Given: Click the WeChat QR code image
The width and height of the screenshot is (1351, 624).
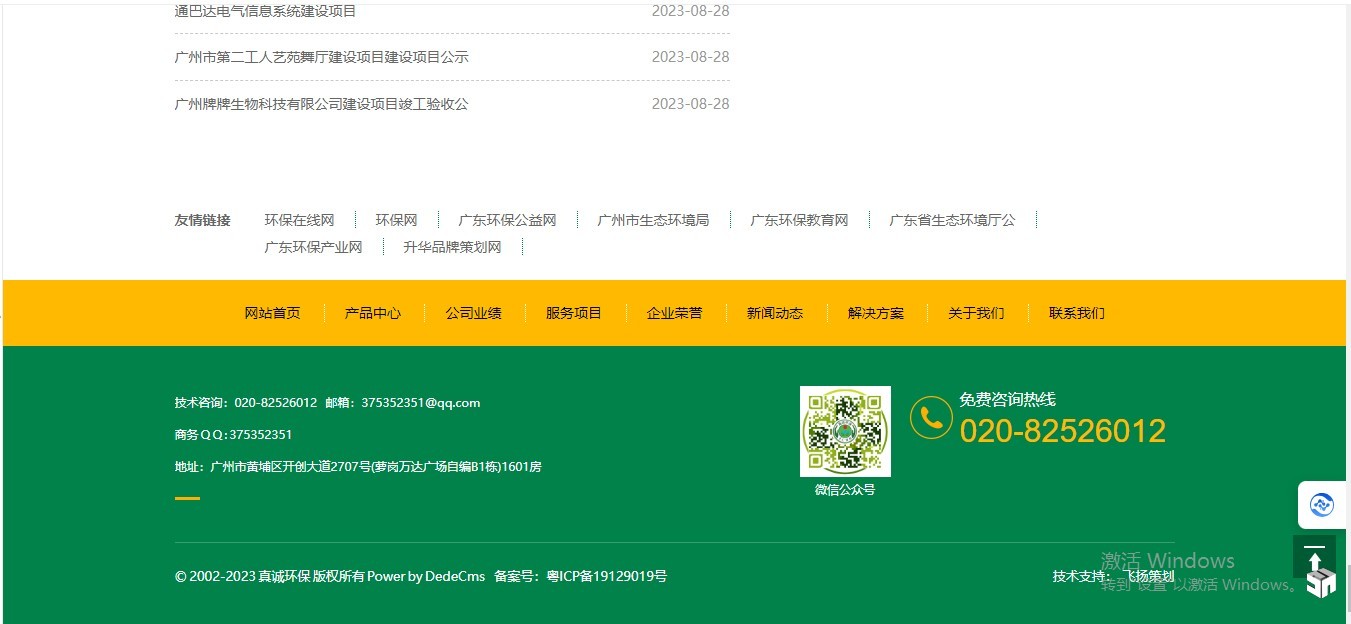Looking at the screenshot, I should (845, 431).
